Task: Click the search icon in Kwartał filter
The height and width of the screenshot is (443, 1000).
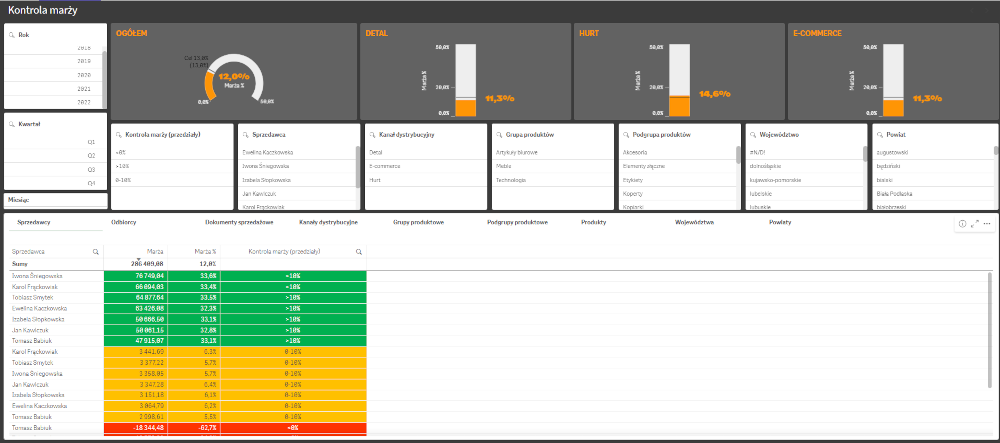Action: [12, 124]
